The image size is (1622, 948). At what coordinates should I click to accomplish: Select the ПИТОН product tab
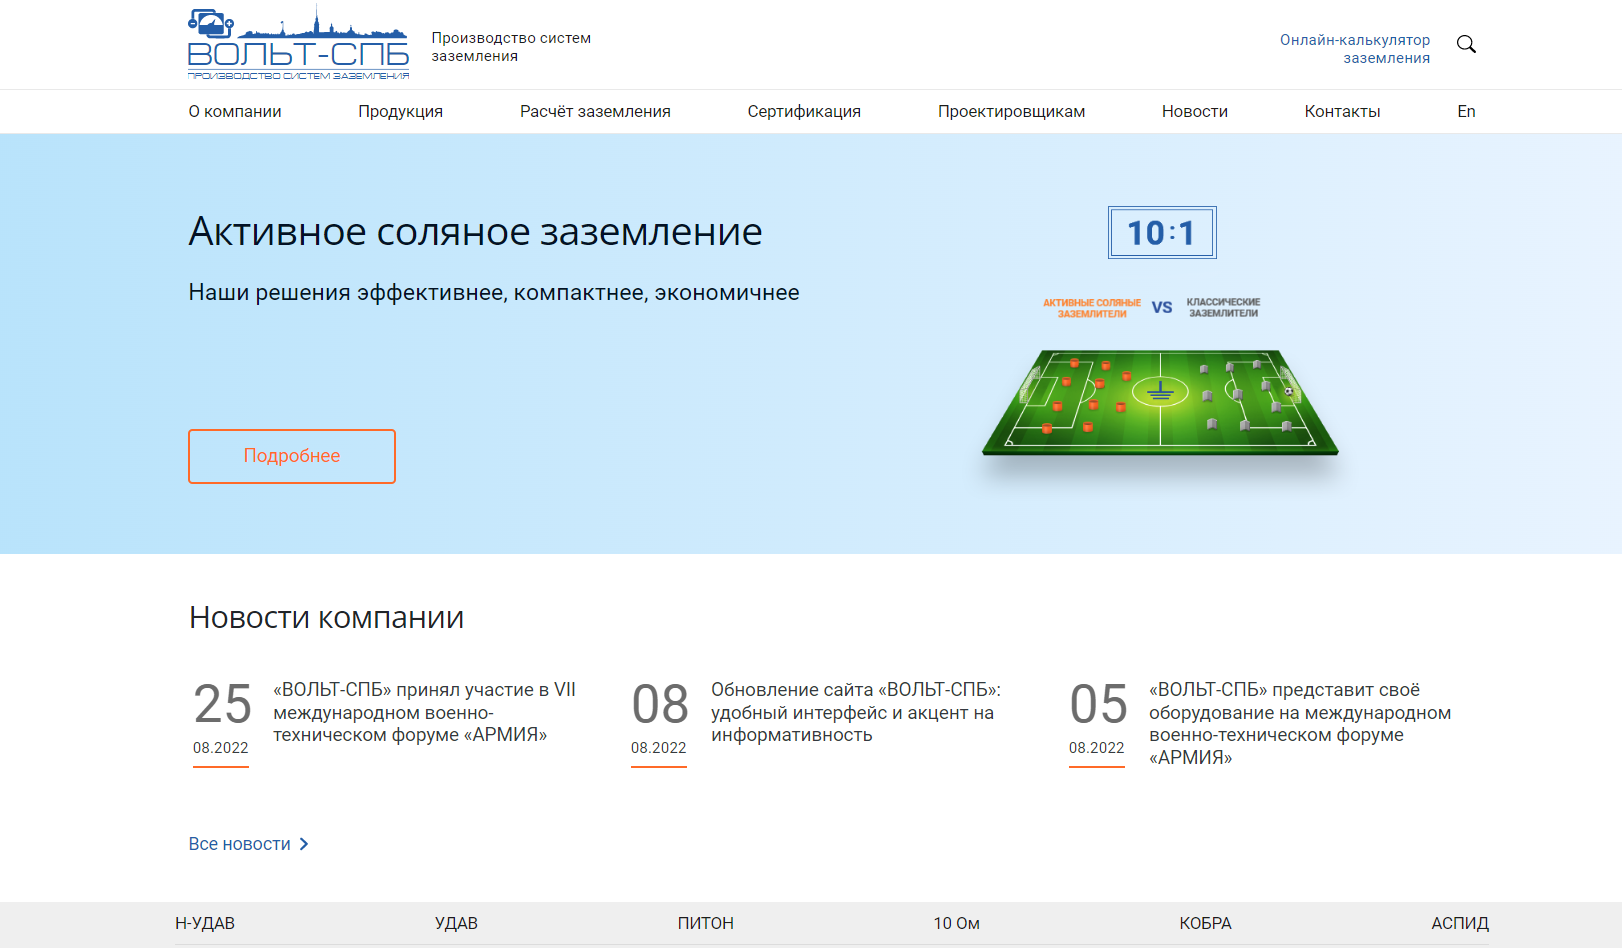[x=705, y=923]
